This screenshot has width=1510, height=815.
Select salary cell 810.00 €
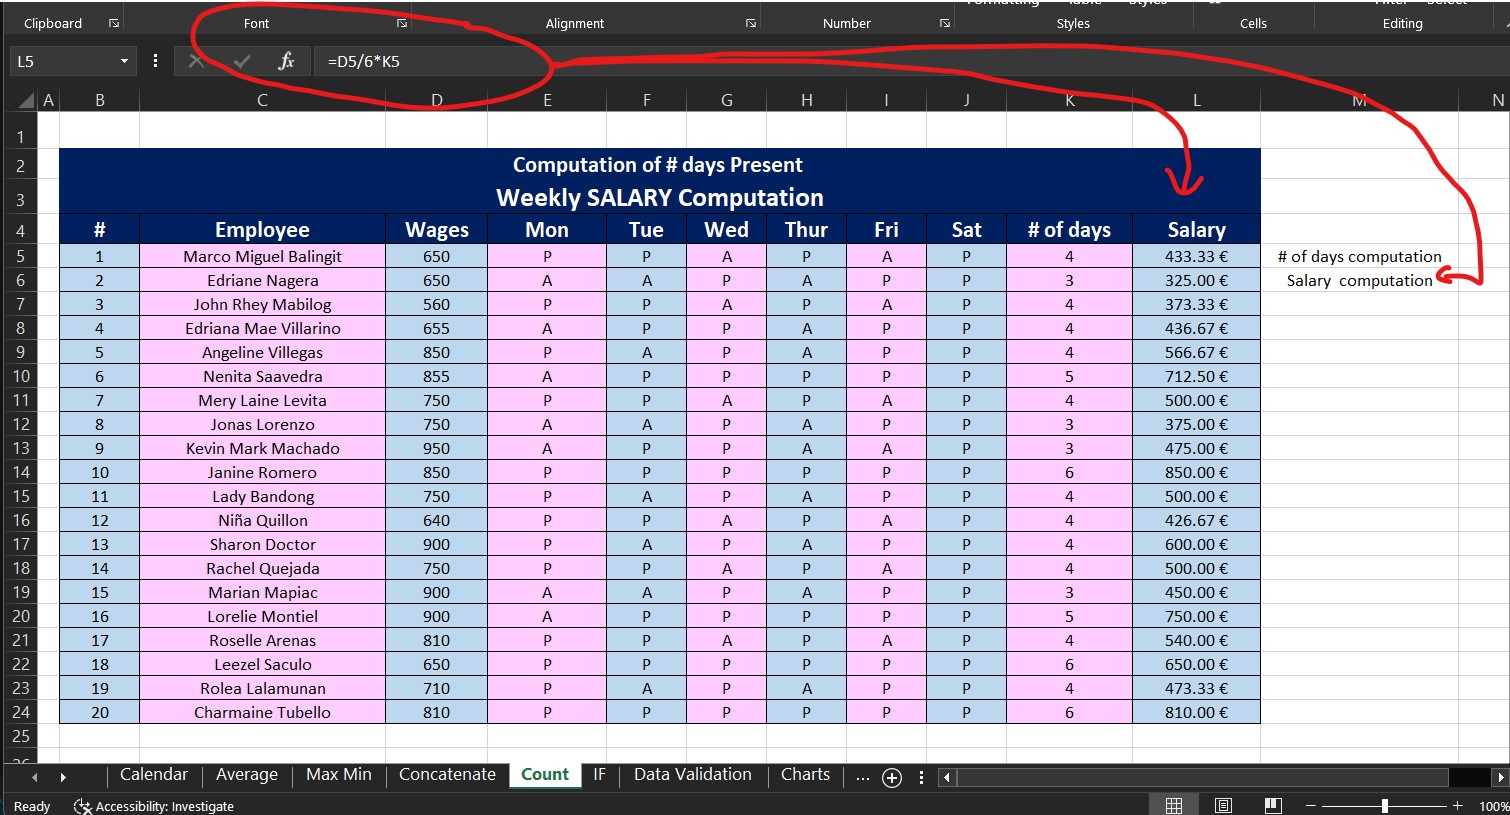point(1196,712)
